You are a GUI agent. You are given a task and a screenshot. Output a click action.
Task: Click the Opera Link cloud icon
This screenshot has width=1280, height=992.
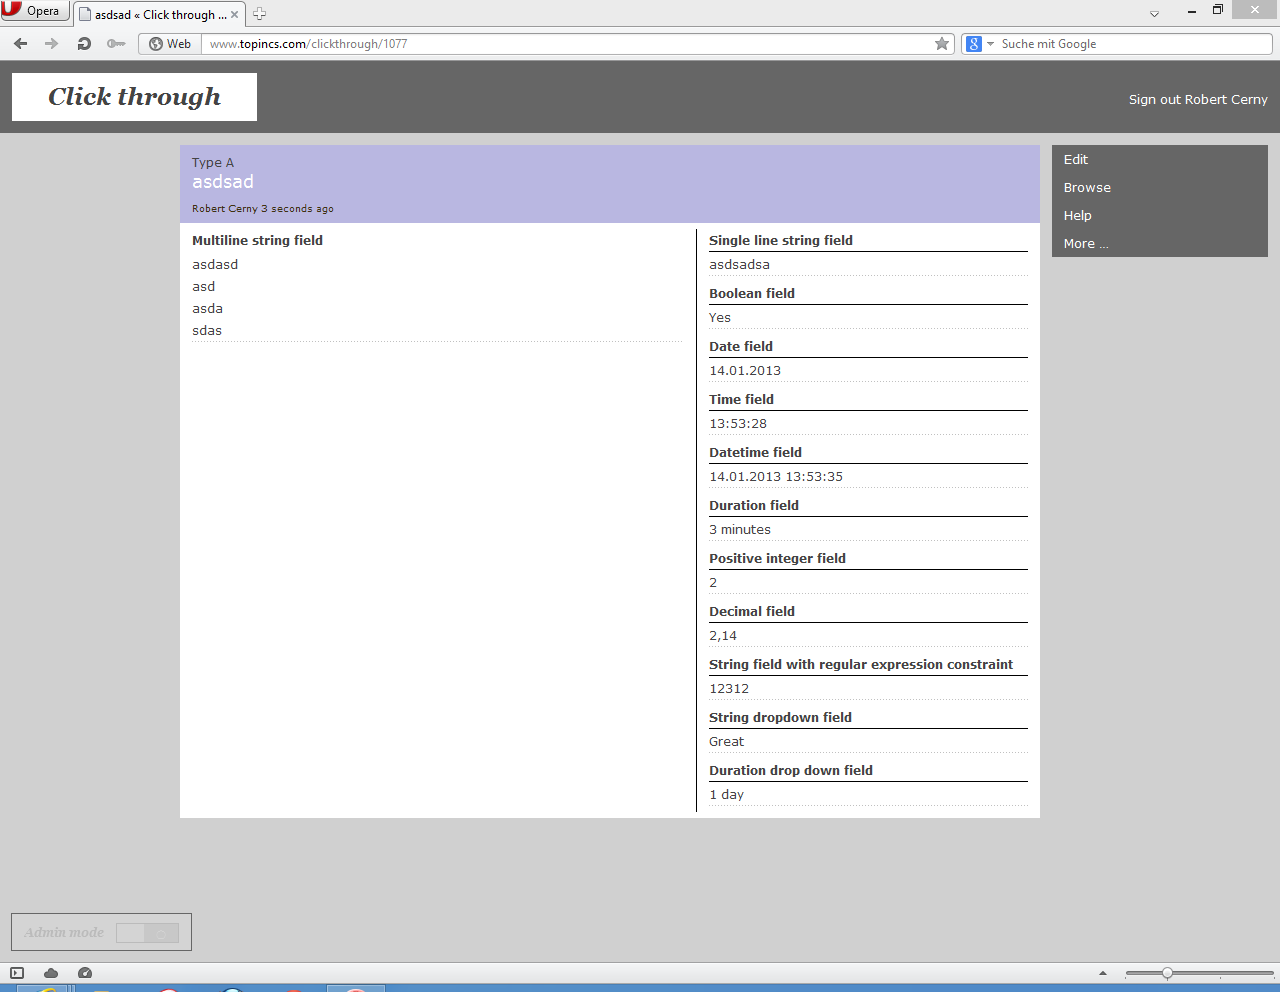pyautogui.click(x=51, y=973)
